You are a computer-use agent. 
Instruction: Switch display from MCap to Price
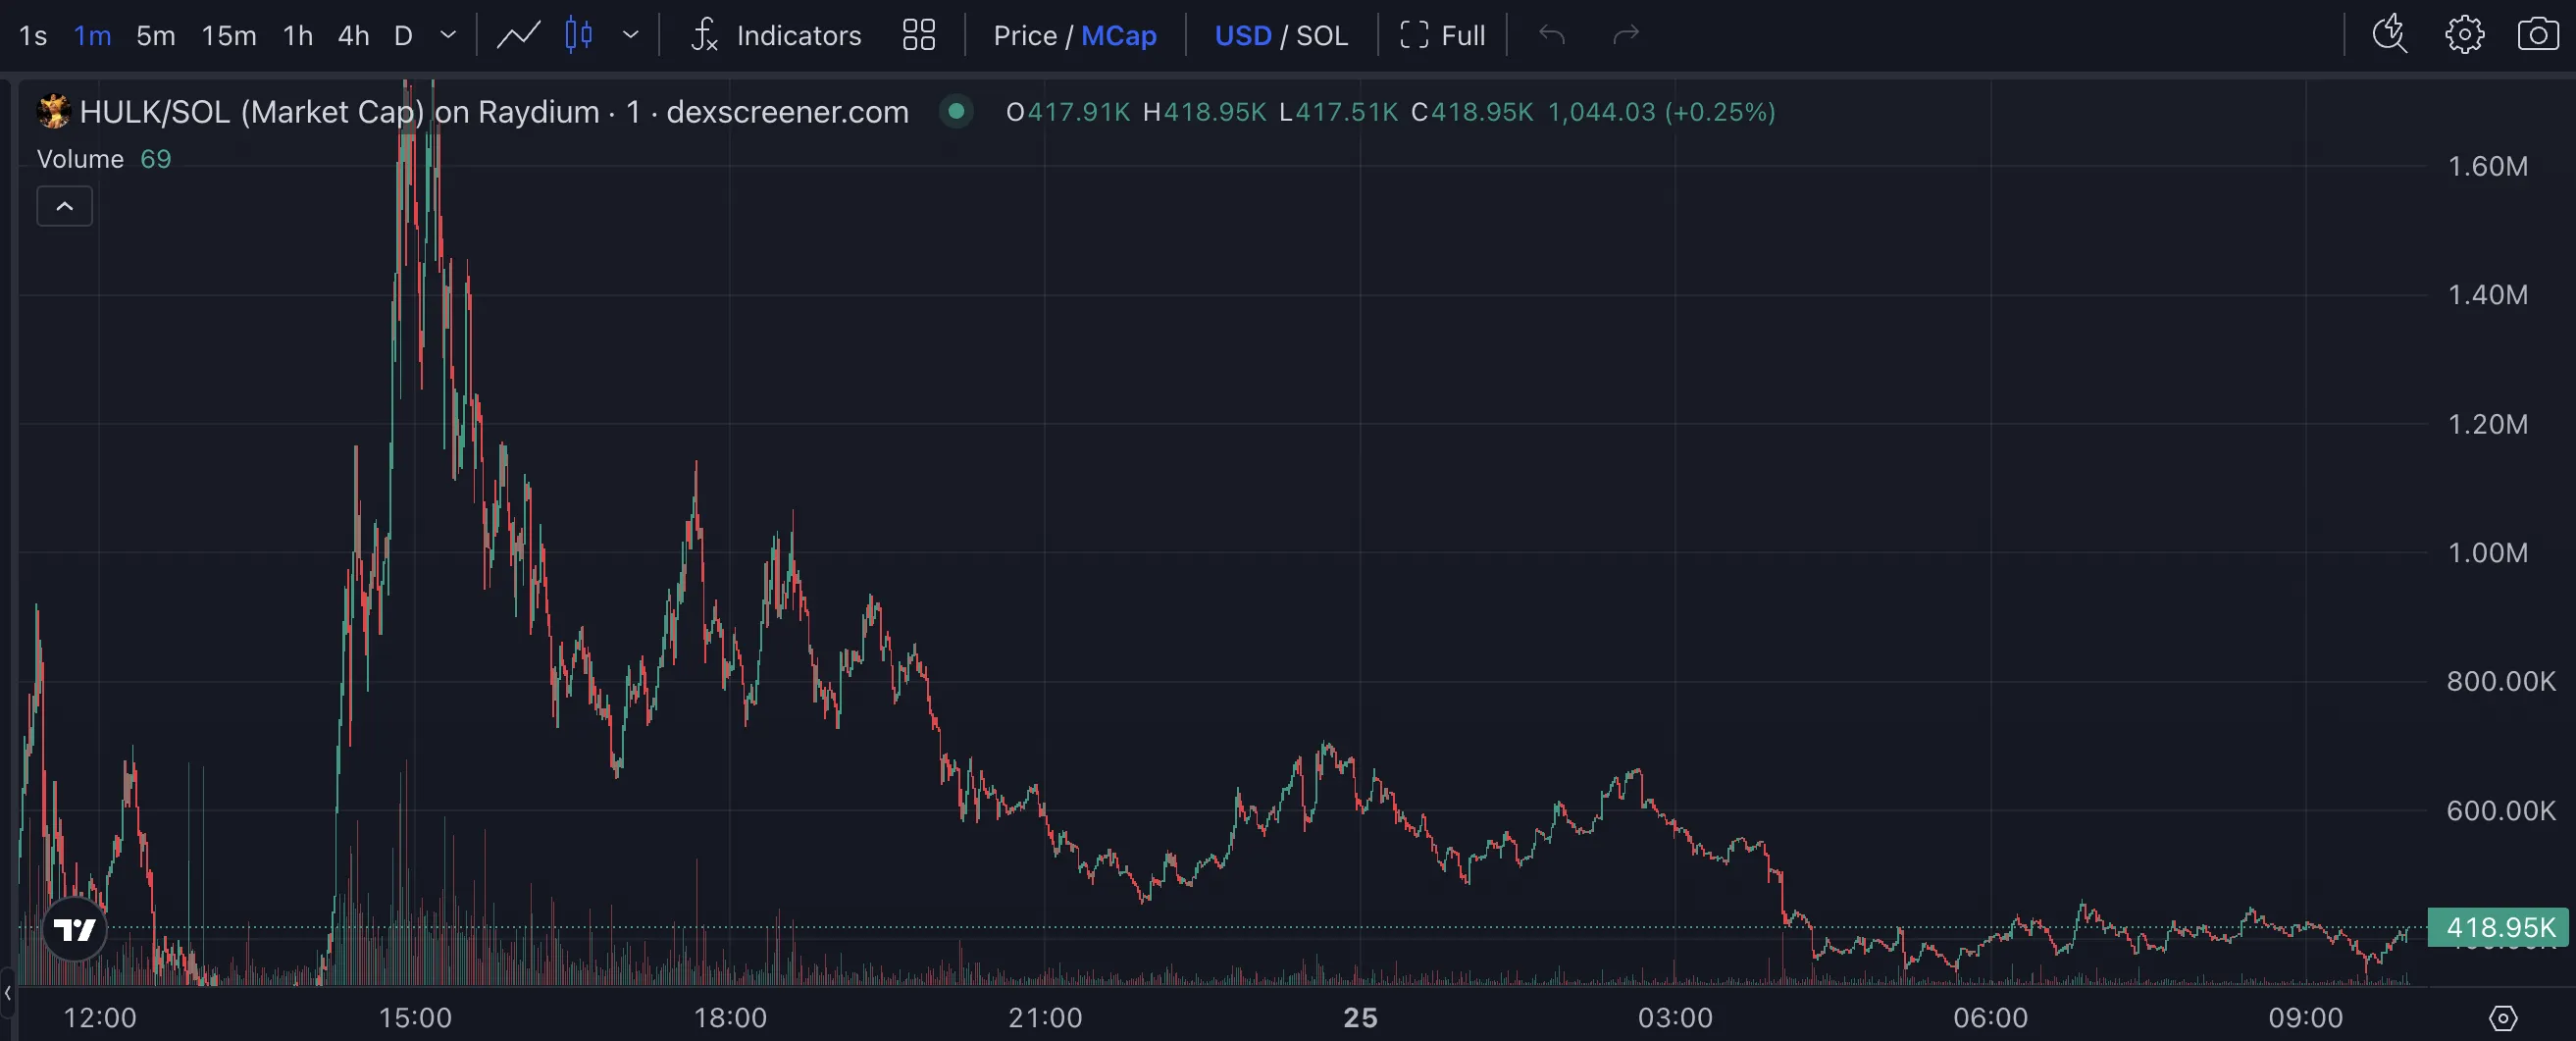(x=1024, y=35)
